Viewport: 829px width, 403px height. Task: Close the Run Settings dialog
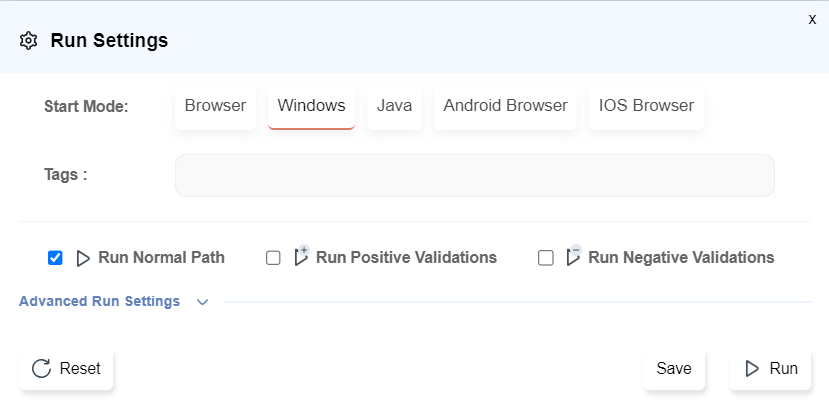coord(812,19)
